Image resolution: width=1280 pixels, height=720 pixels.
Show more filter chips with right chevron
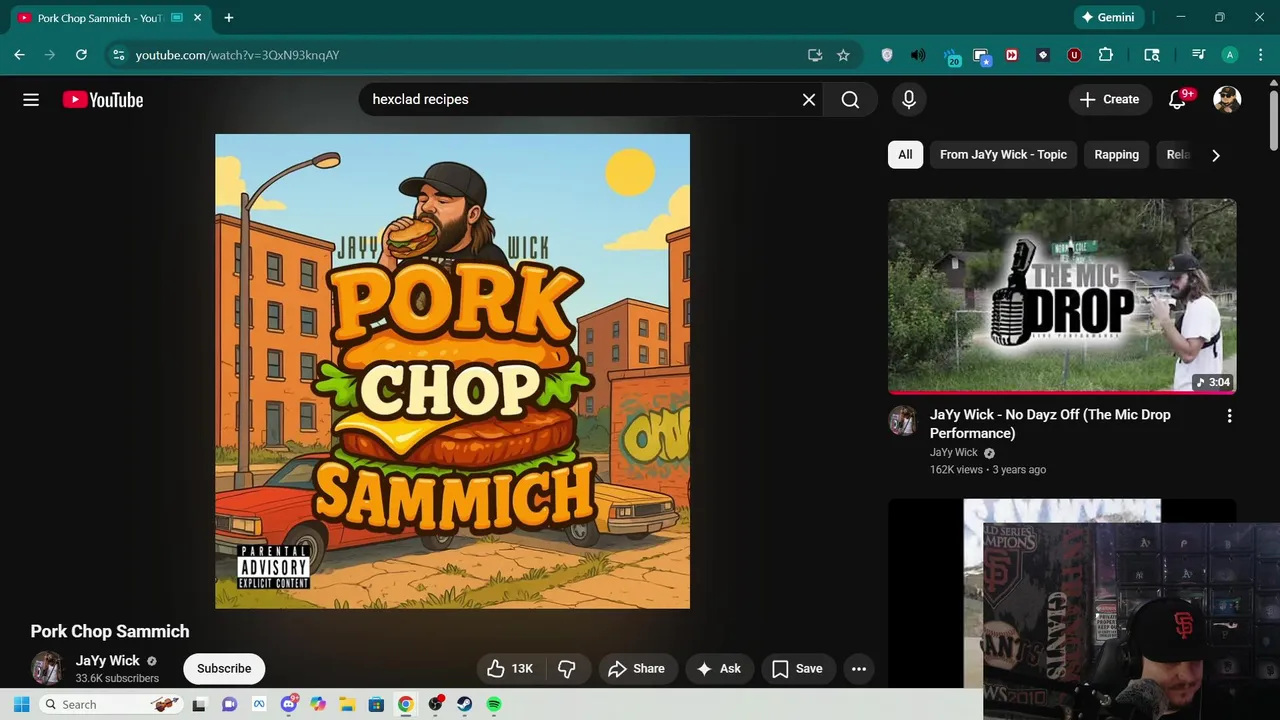[1216, 155]
